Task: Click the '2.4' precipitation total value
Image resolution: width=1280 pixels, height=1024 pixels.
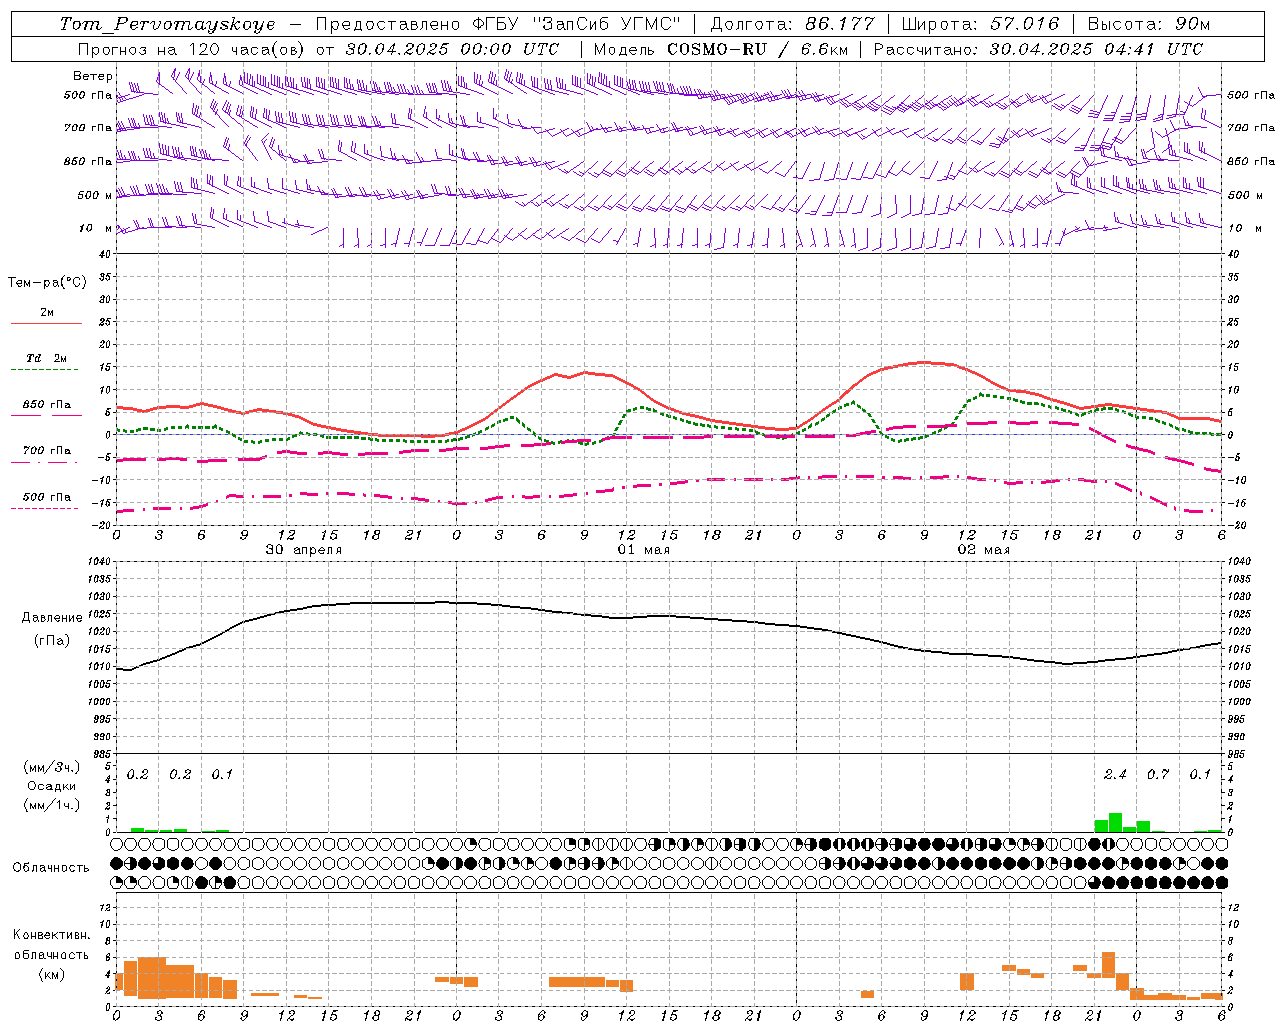Action: [x=1115, y=775]
